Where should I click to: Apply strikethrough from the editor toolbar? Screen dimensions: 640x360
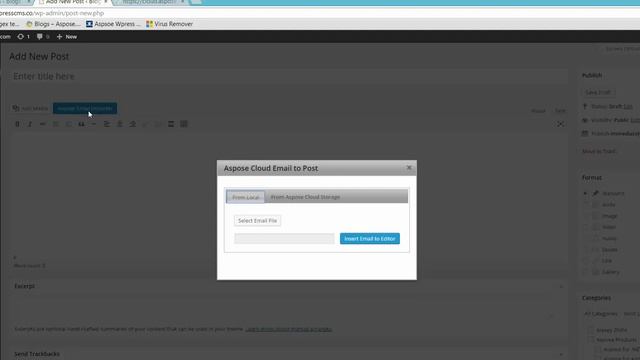point(42,124)
